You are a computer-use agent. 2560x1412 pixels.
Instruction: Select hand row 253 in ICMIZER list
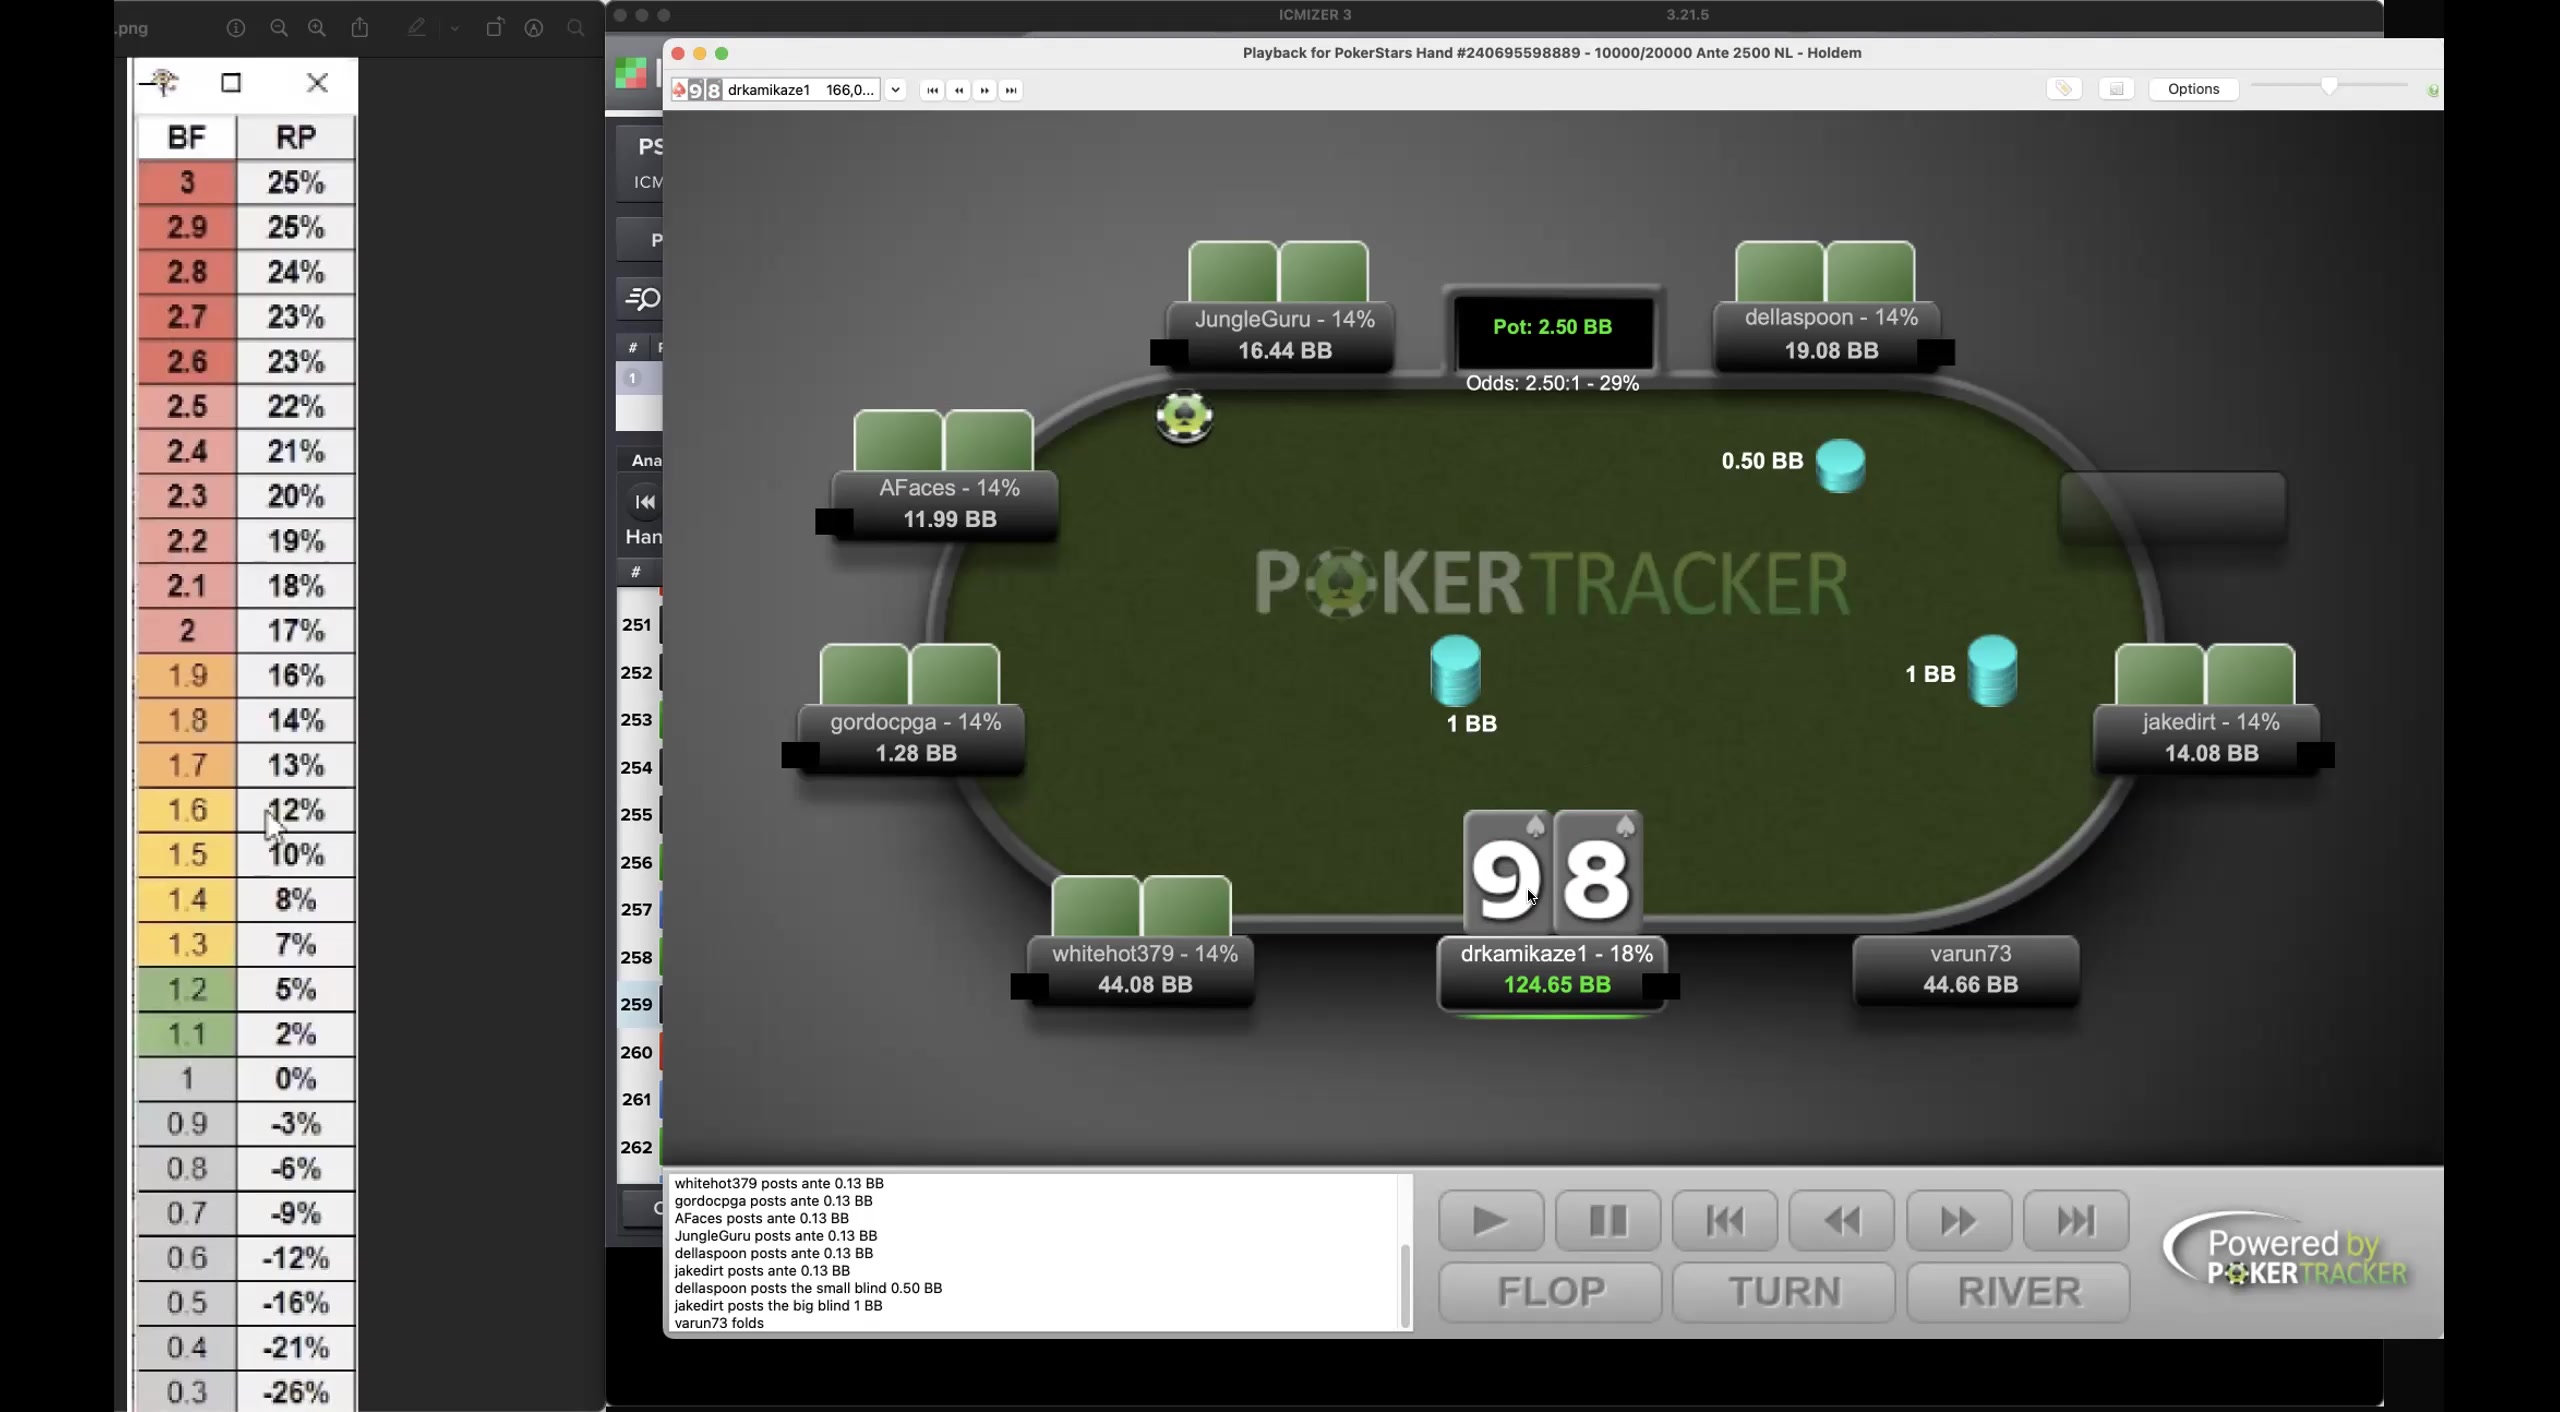click(638, 720)
